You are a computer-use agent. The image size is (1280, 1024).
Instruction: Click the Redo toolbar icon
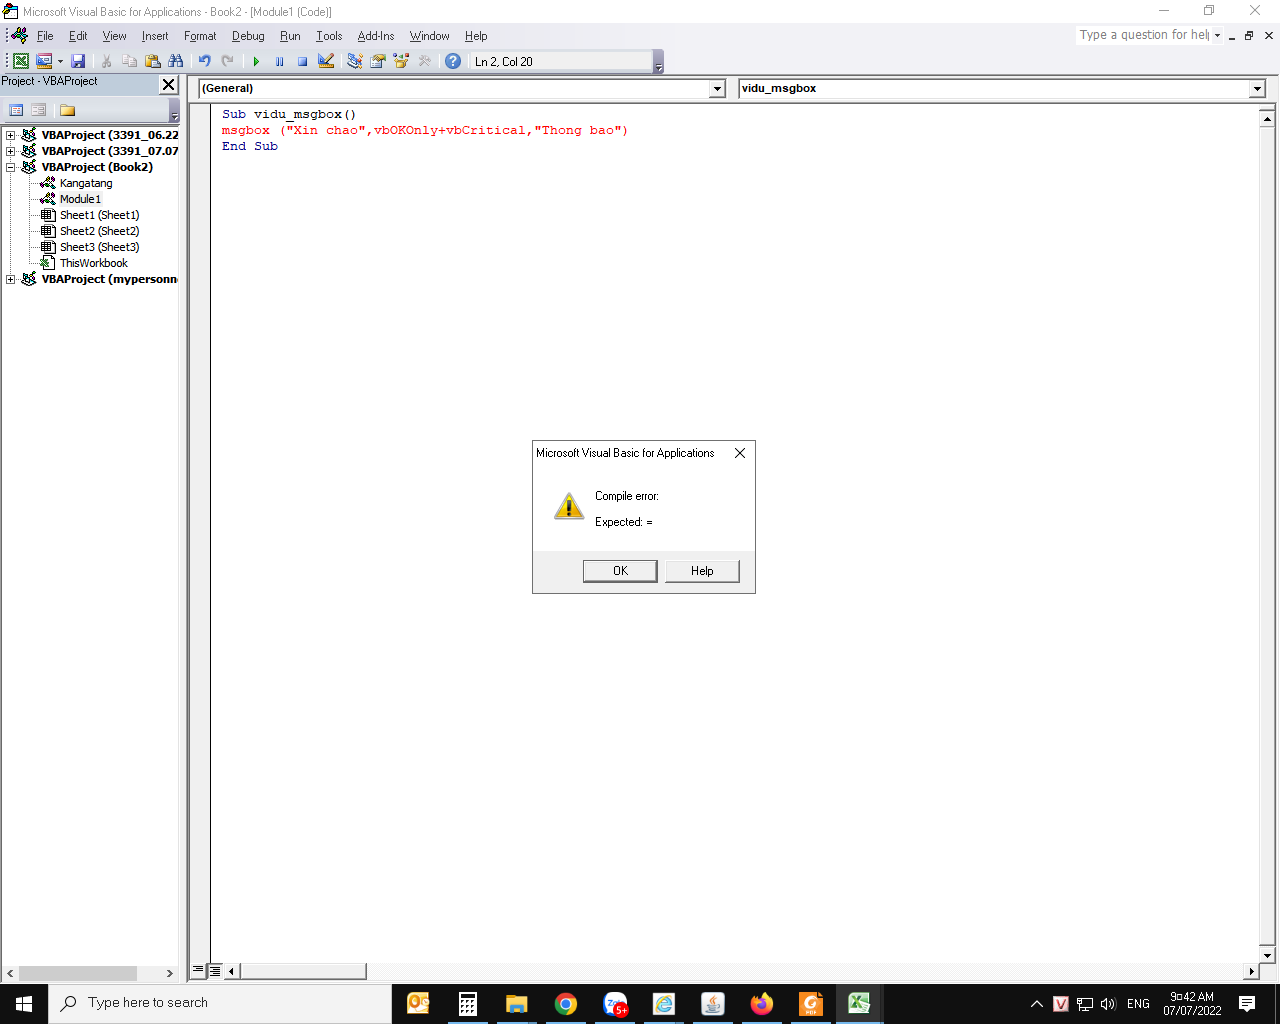coord(228,61)
